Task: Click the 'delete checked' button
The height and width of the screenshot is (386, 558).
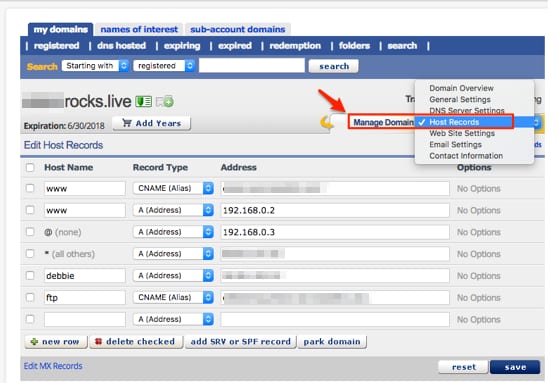Action: (136, 342)
